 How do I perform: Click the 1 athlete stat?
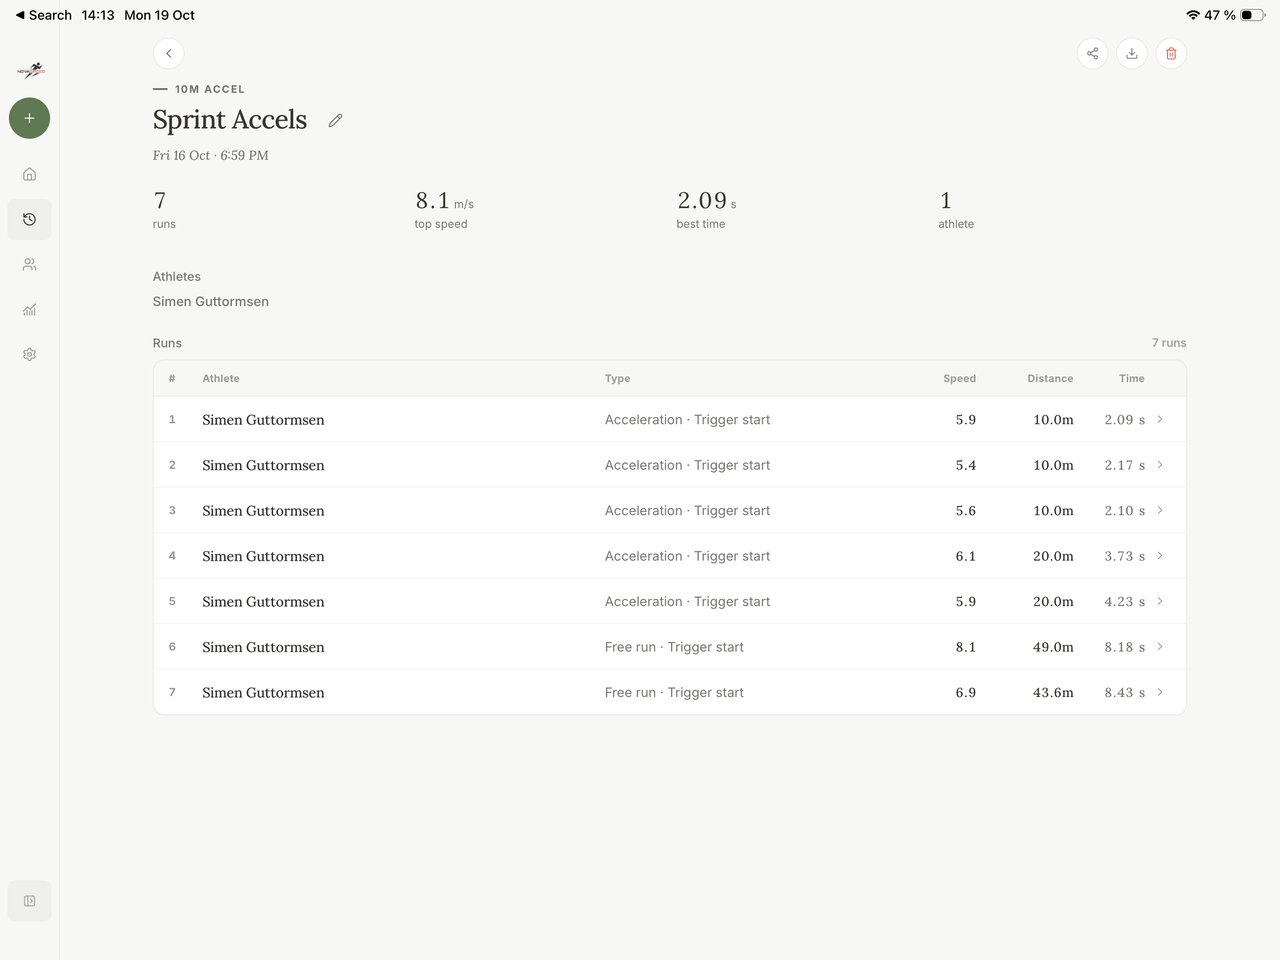click(956, 209)
